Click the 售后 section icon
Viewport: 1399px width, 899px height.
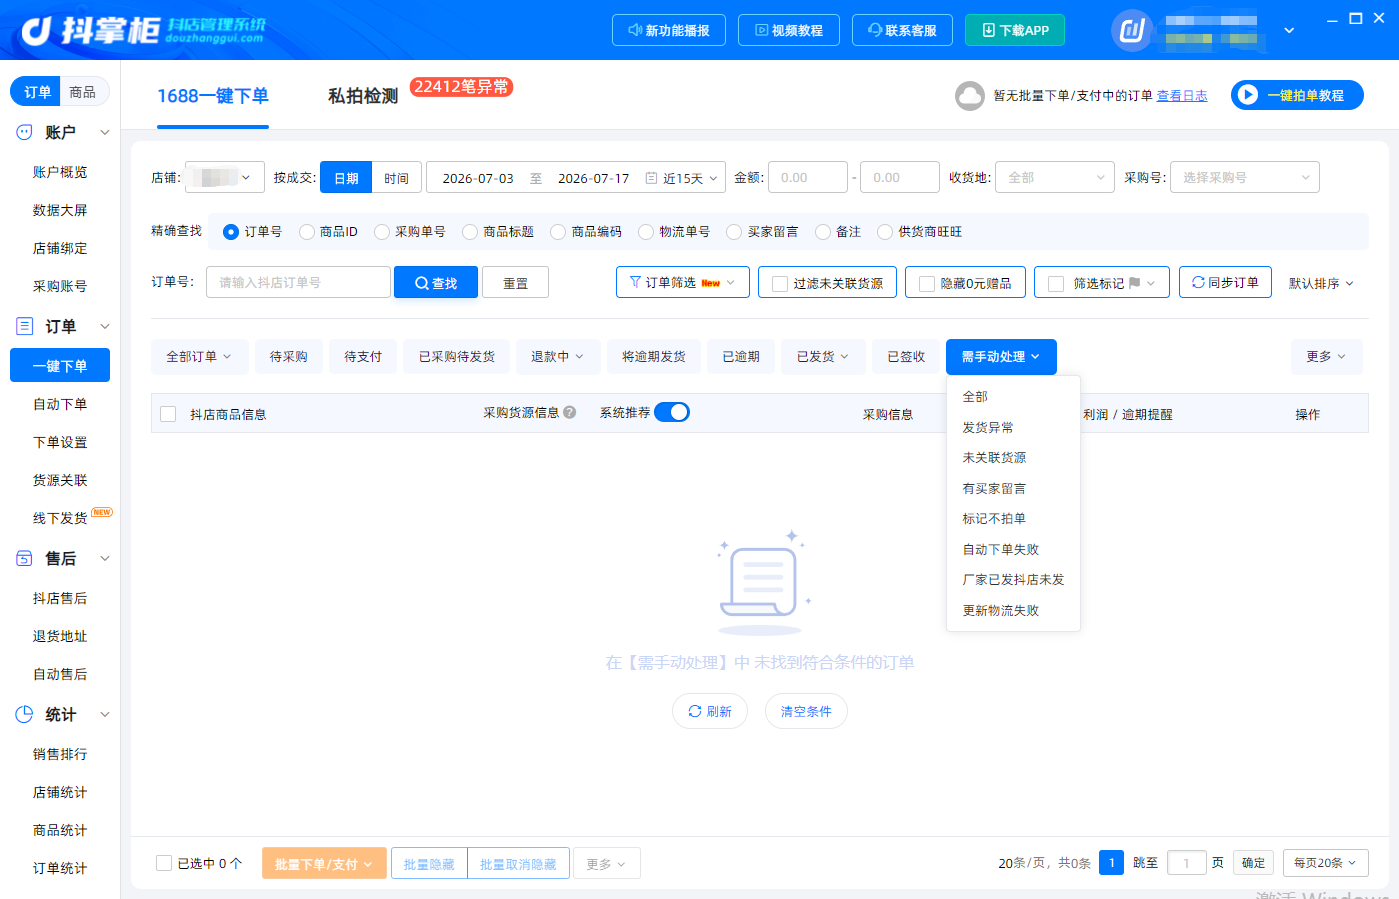pos(25,558)
